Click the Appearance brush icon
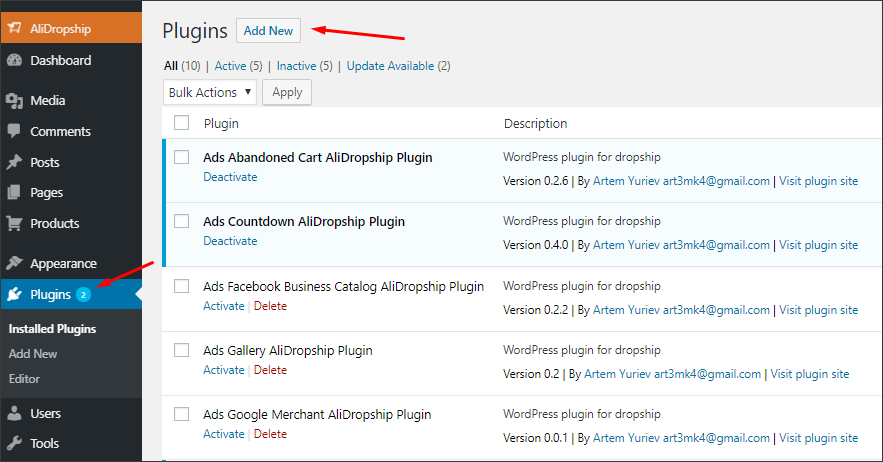Image resolution: width=883 pixels, height=462 pixels. point(15,263)
